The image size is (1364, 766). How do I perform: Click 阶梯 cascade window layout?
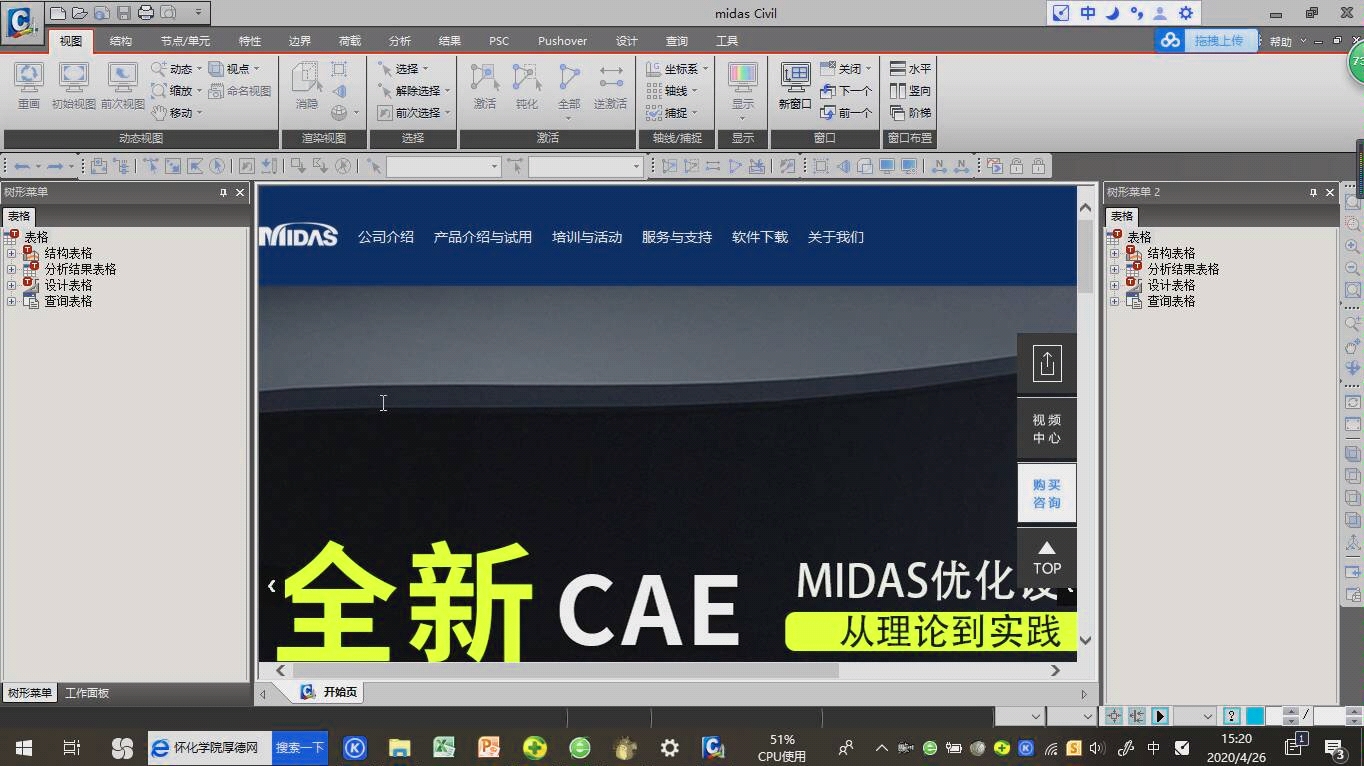pos(911,113)
